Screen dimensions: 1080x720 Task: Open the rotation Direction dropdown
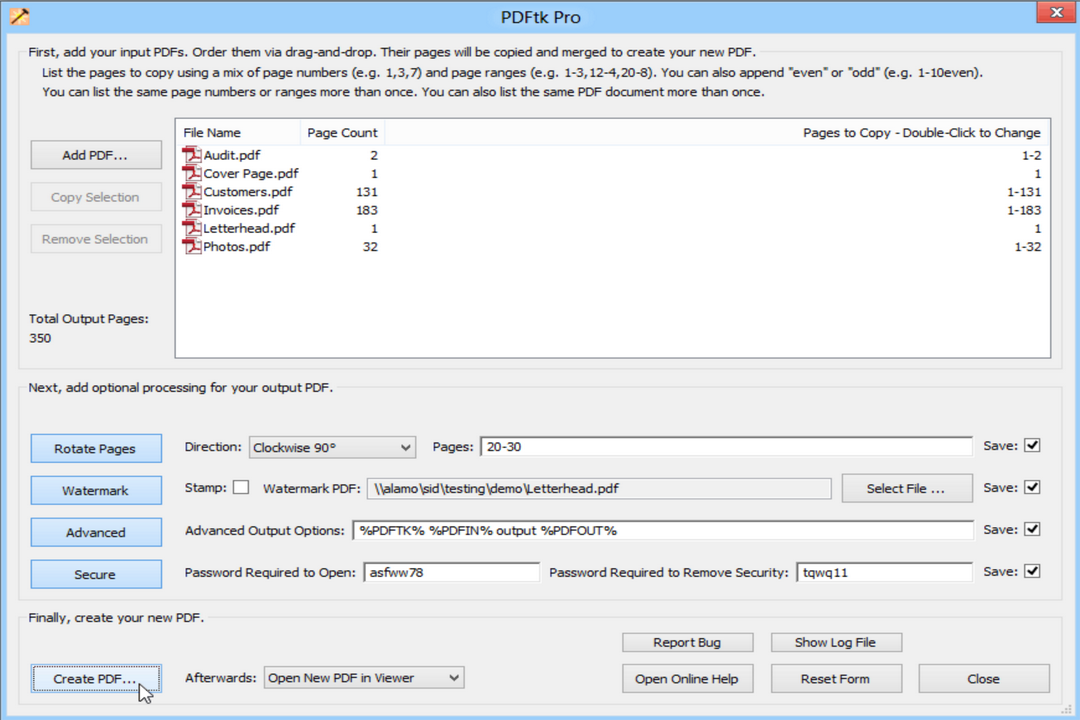click(x=332, y=447)
